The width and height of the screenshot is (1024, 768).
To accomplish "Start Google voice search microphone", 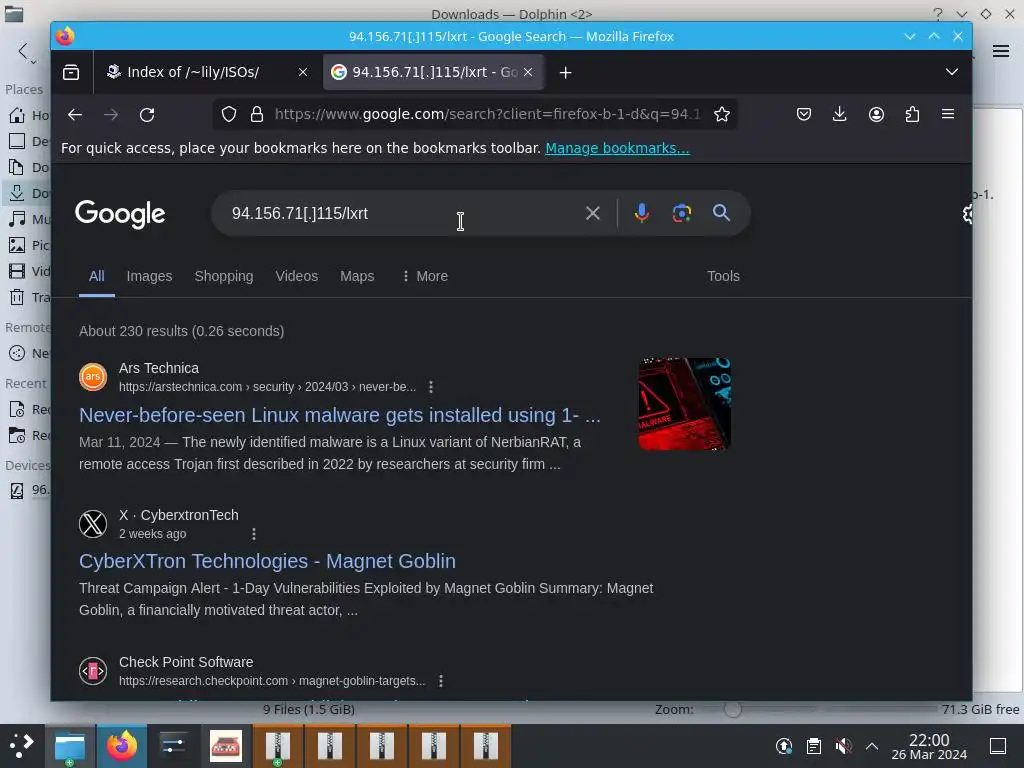I will point(642,213).
